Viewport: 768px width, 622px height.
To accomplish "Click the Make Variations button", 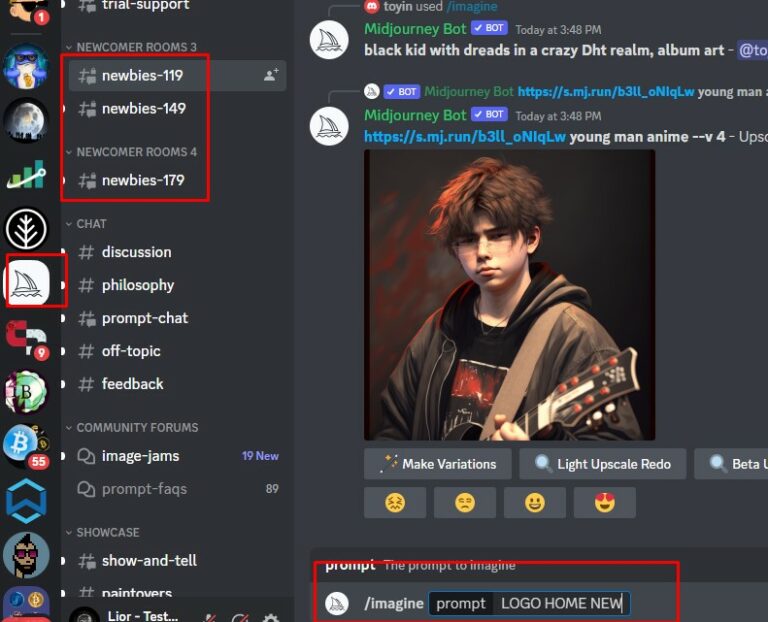I will click(437, 464).
